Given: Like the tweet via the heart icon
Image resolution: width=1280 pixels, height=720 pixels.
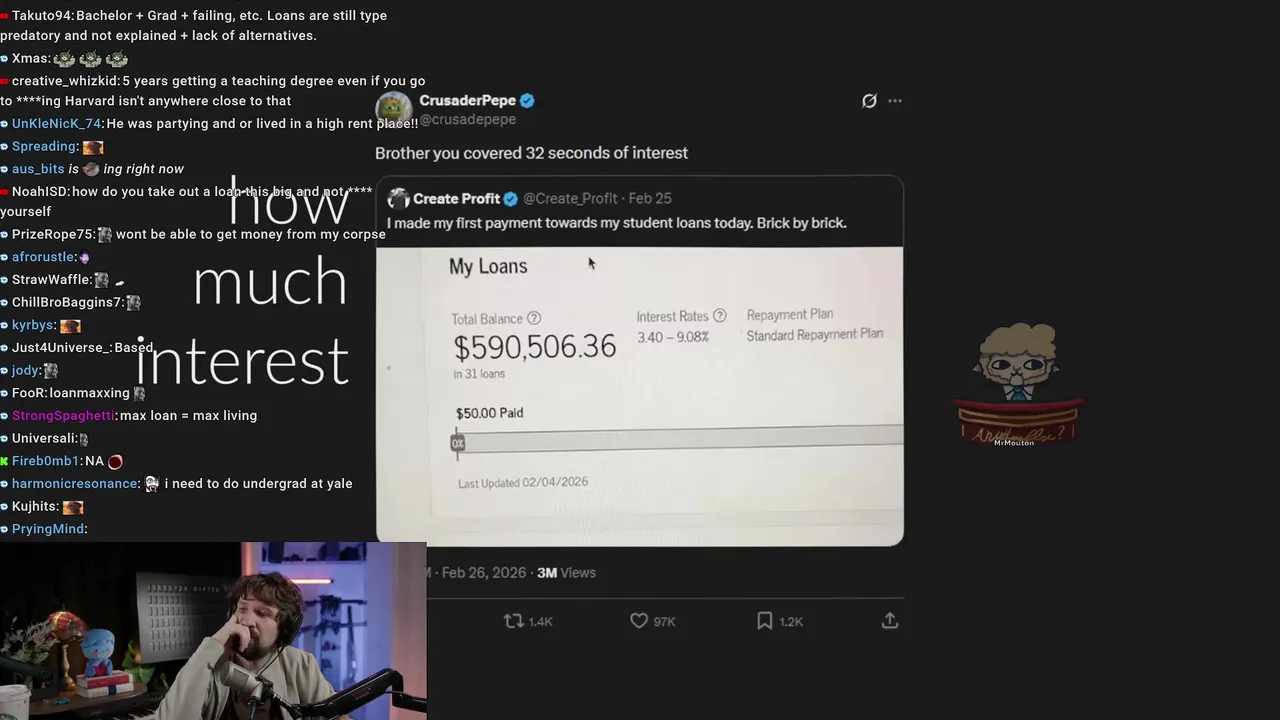Looking at the screenshot, I should (639, 621).
